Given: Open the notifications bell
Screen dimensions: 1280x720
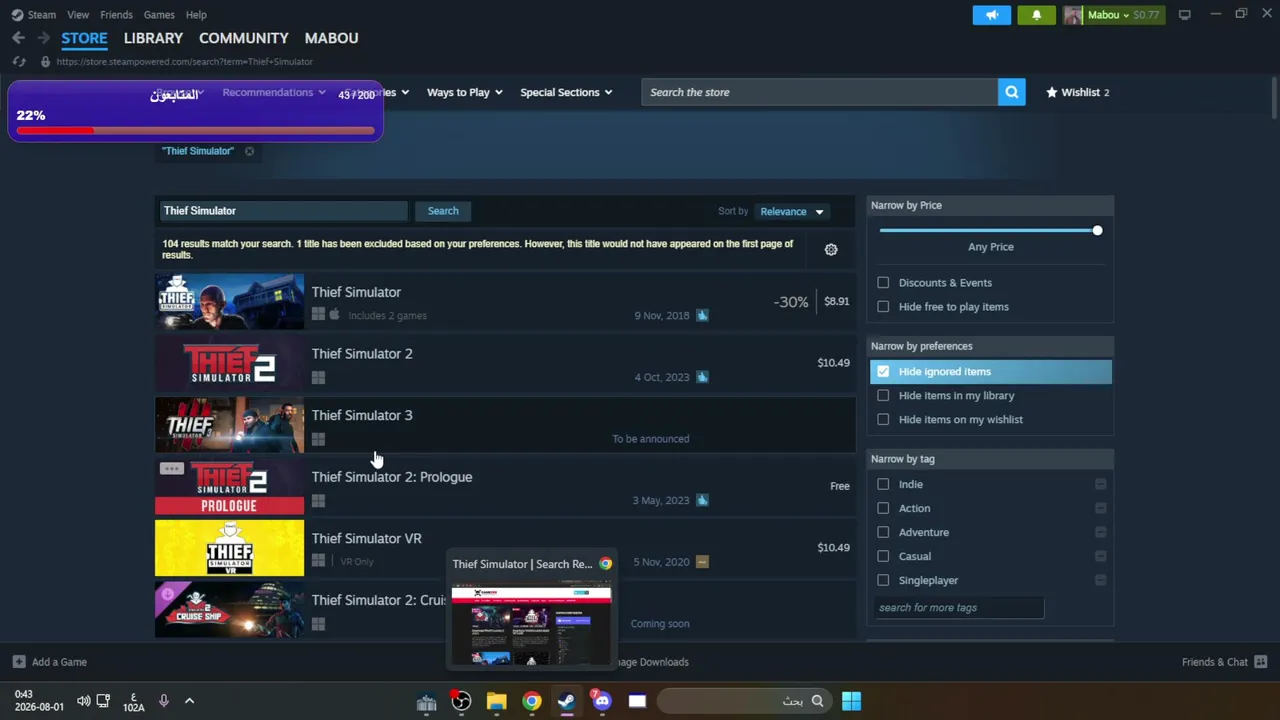Looking at the screenshot, I should point(1036,15).
